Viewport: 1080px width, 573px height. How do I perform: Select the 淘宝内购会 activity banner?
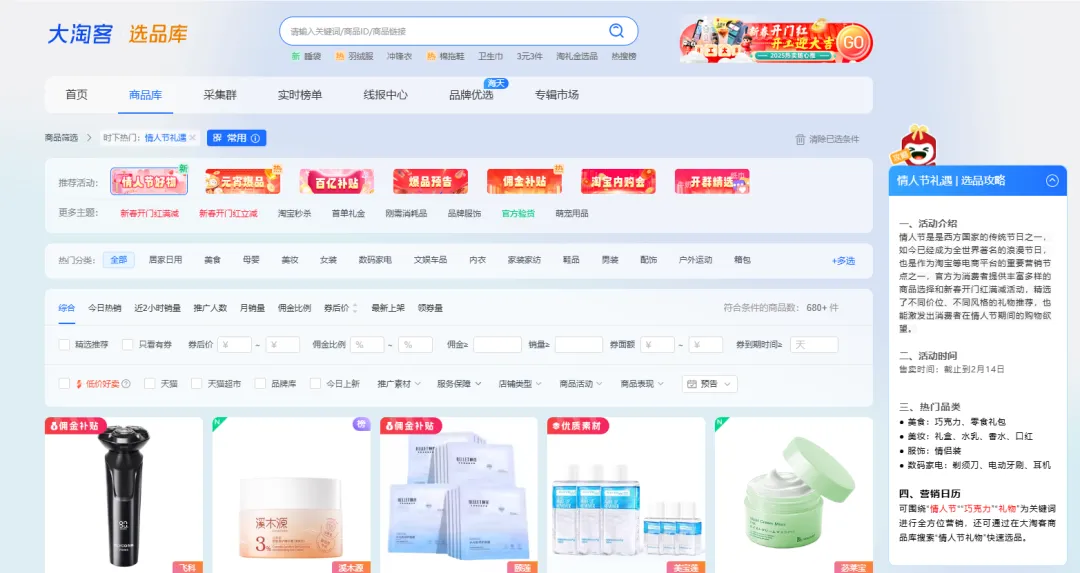618,181
